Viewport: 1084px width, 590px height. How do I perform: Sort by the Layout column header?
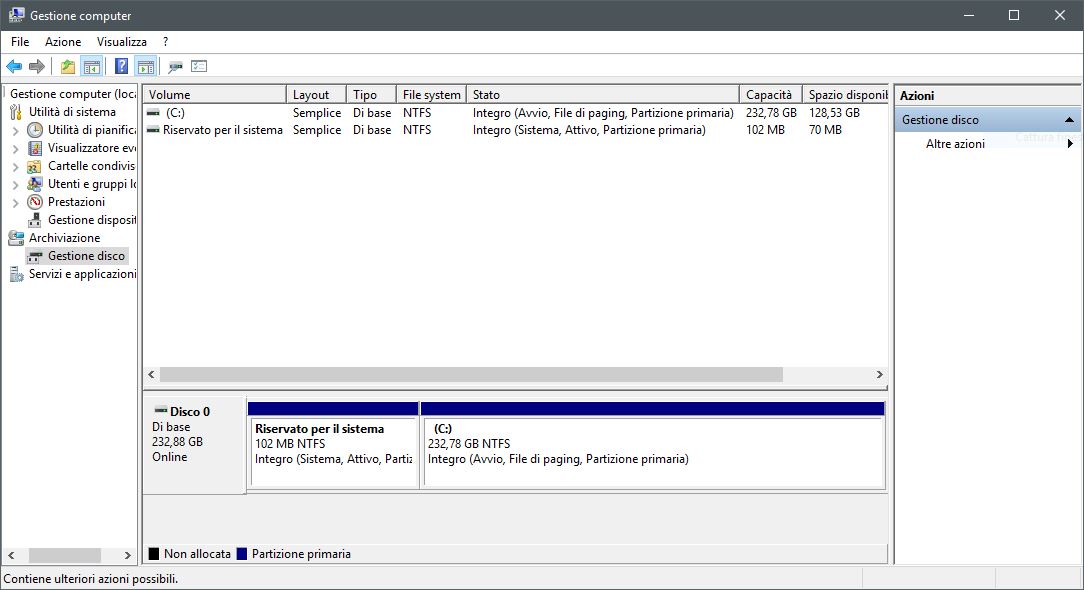click(x=316, y=94)
